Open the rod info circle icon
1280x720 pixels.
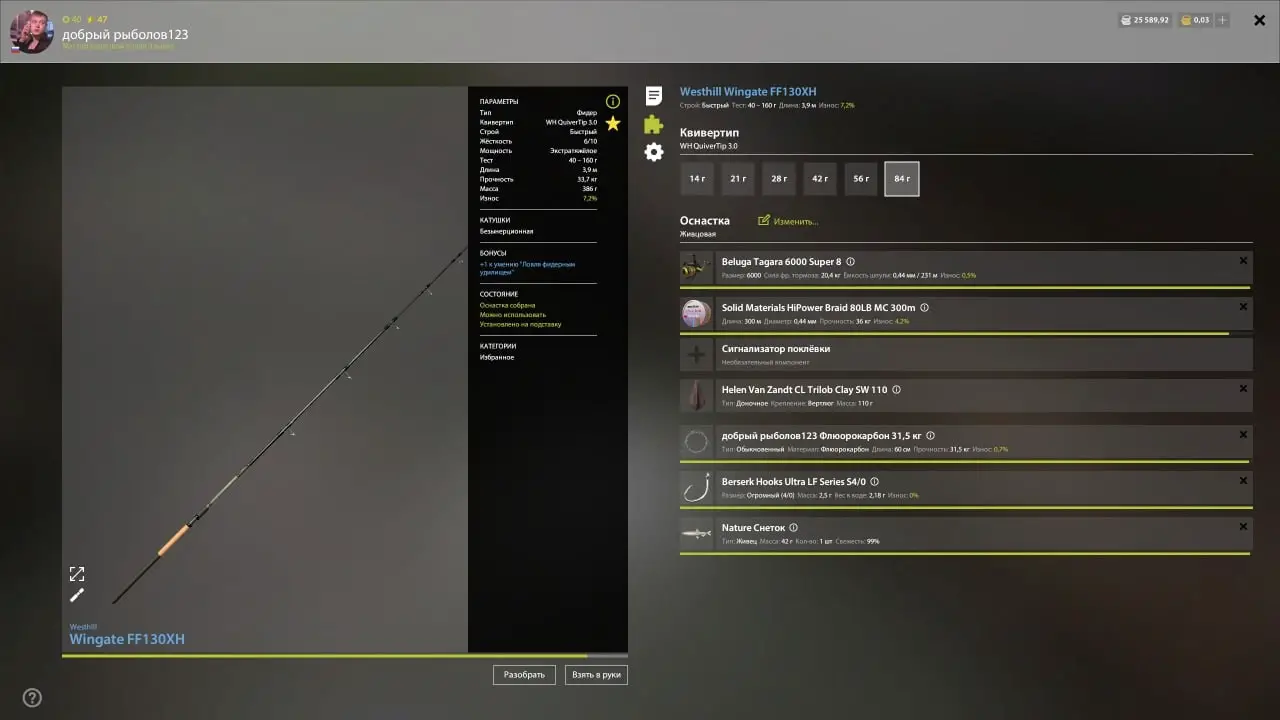click(613, 101)
